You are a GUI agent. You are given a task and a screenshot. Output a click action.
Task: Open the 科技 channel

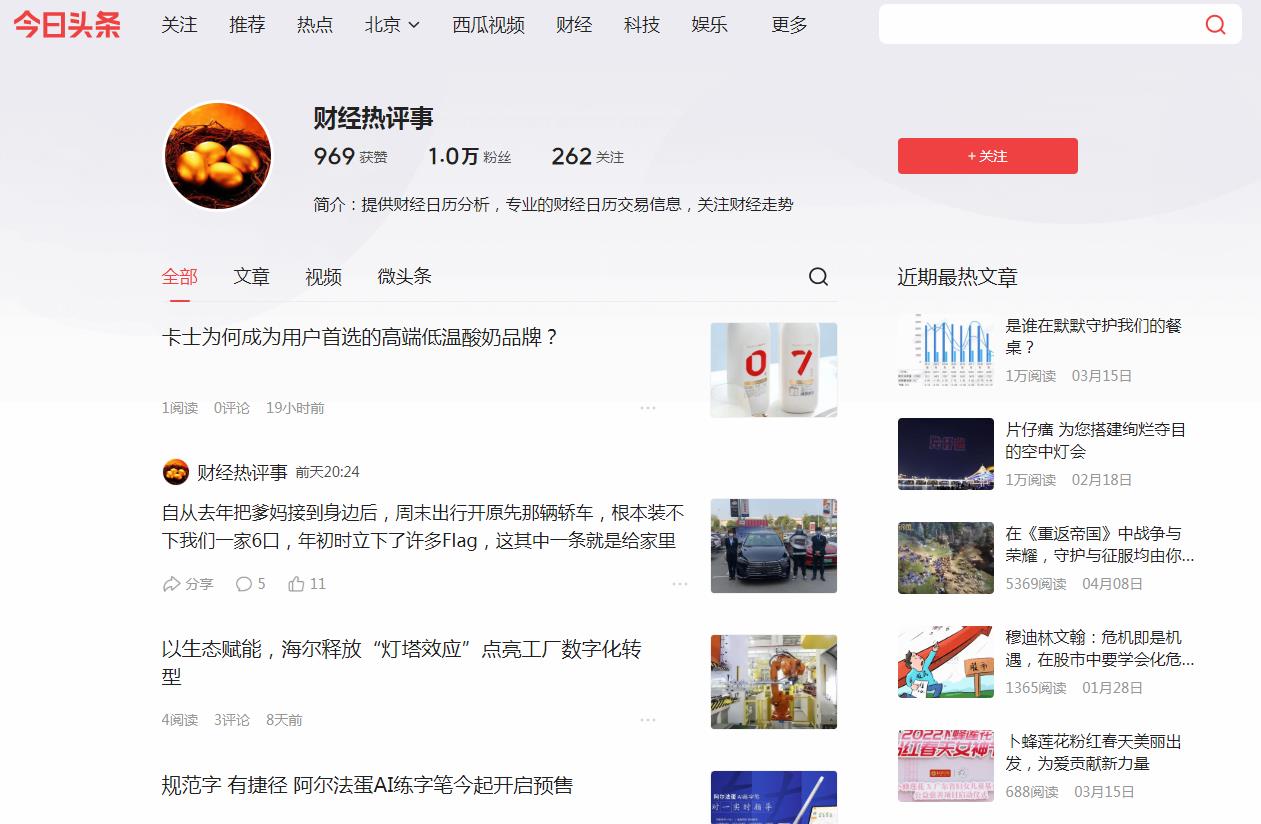642,25
